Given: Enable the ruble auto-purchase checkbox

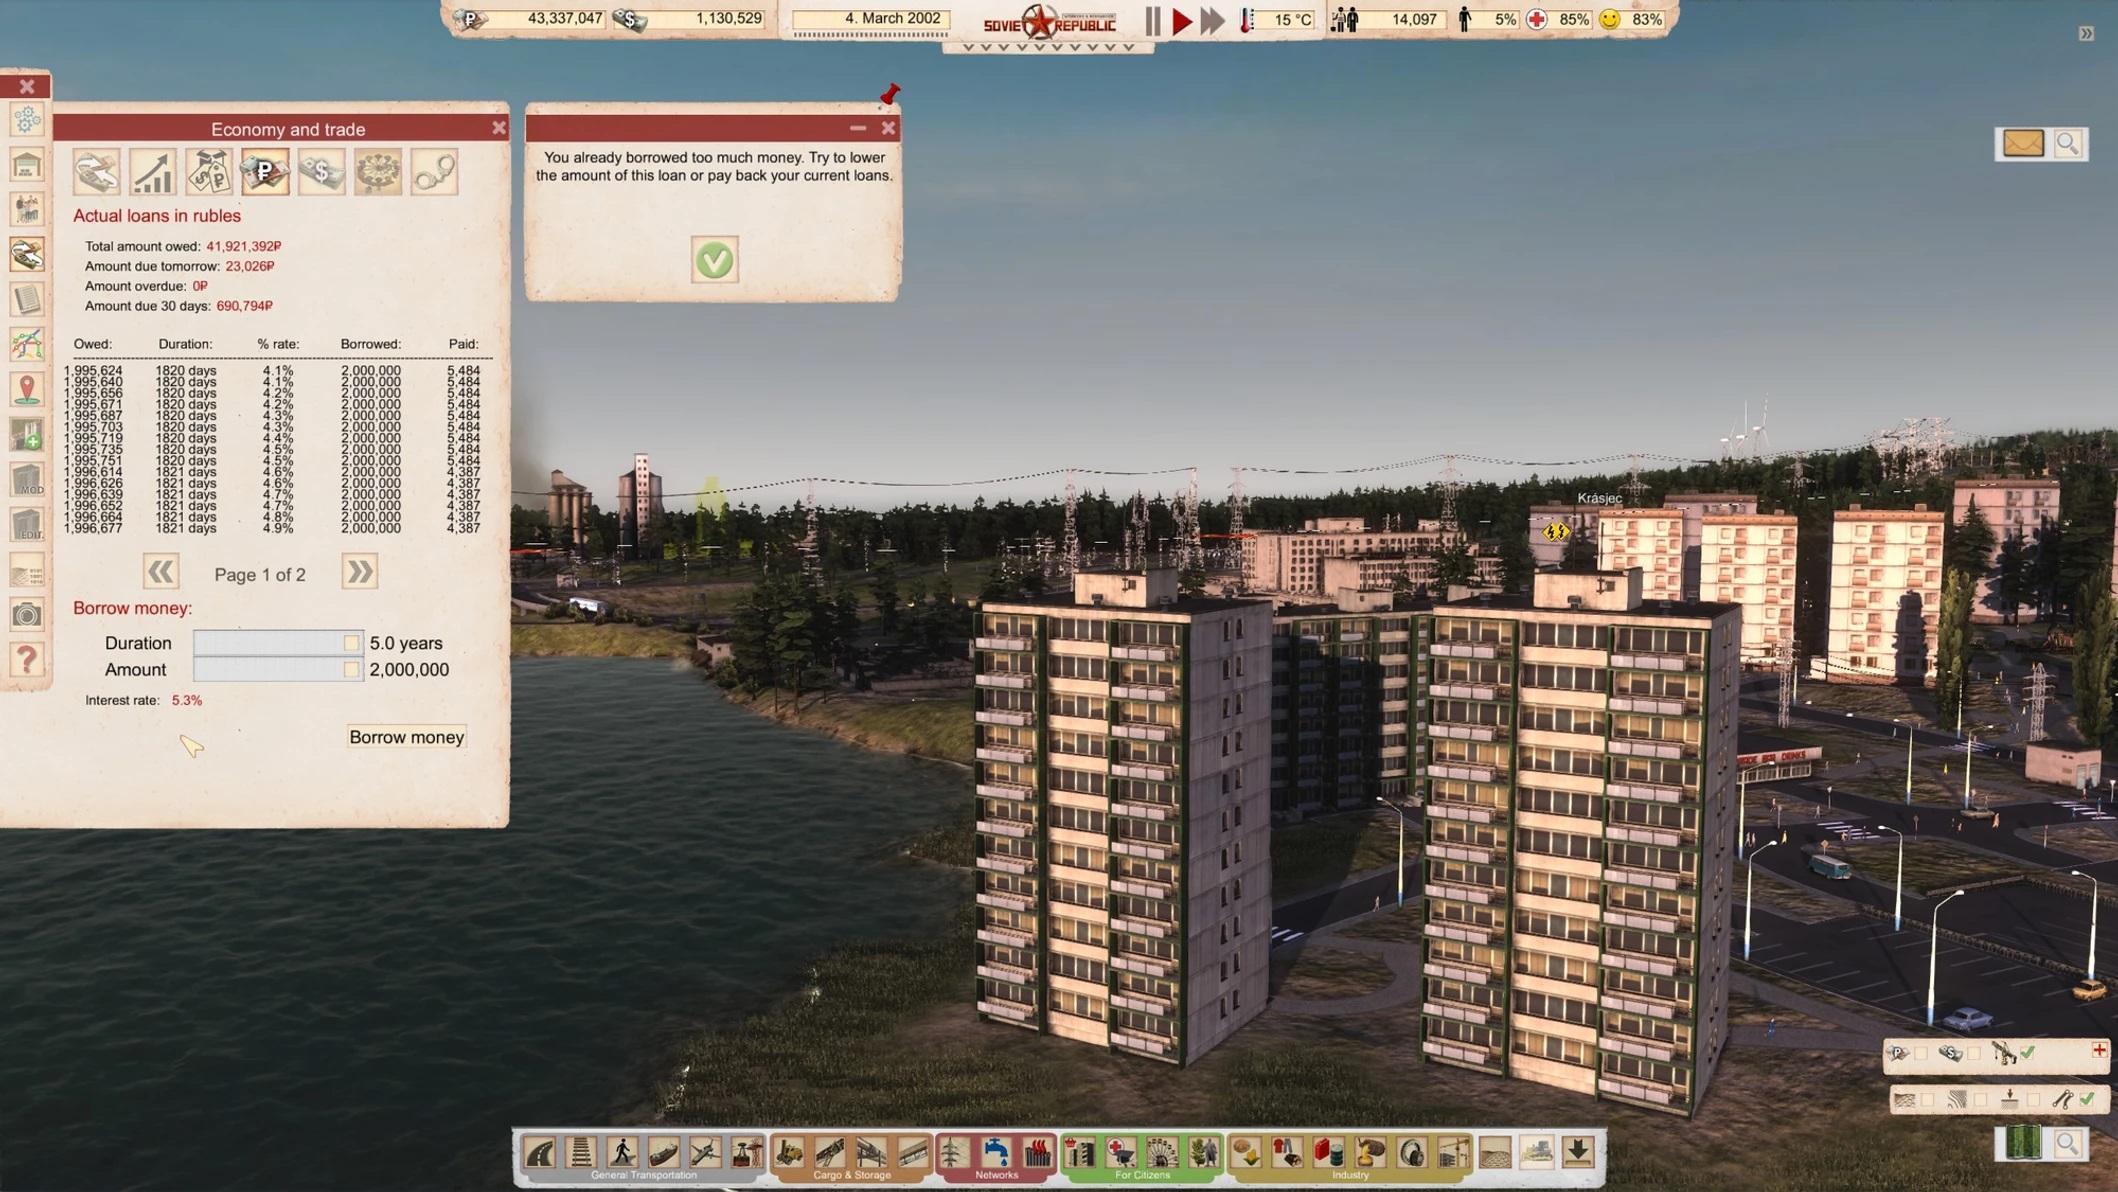Looking at the screenshot, I should point(1920,1053).
